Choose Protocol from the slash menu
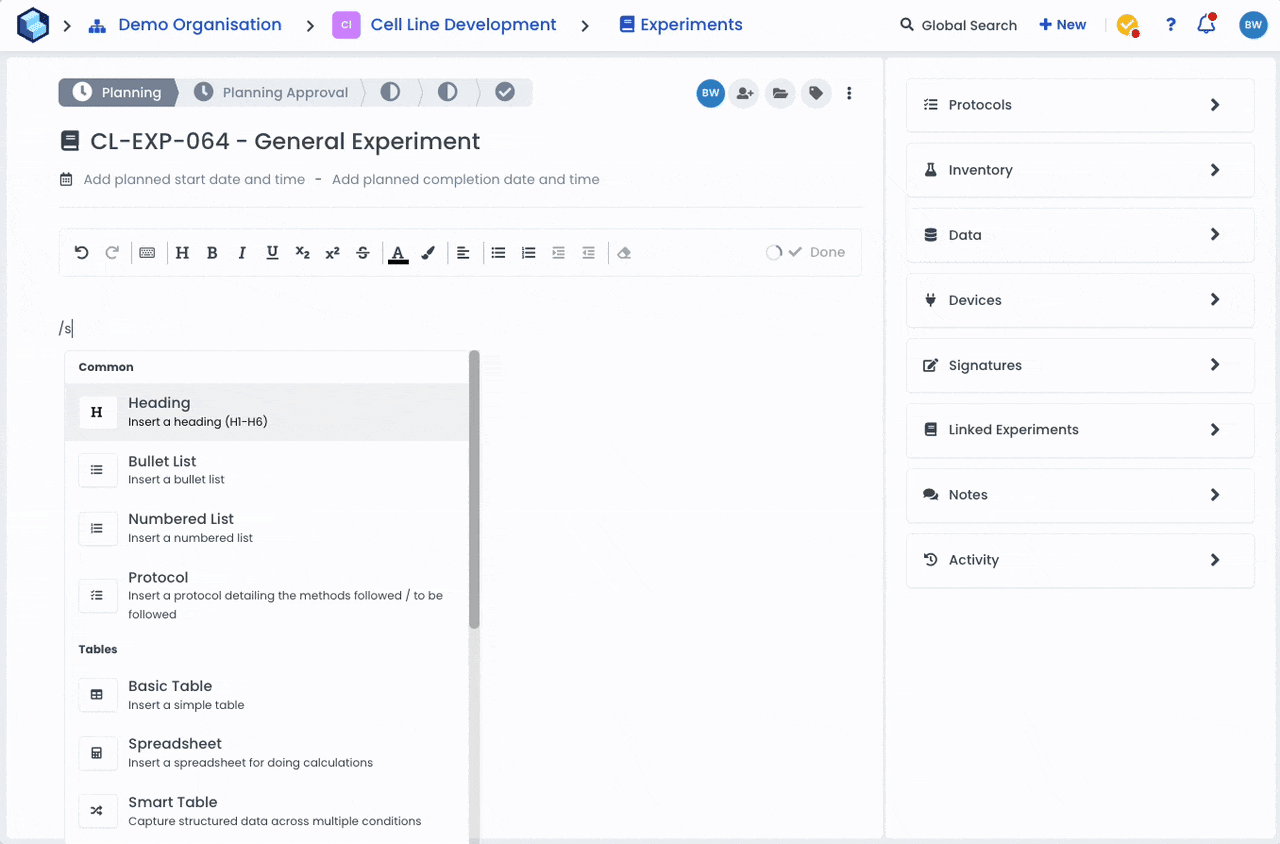The image size is (1280, 844). pos(266,596)
